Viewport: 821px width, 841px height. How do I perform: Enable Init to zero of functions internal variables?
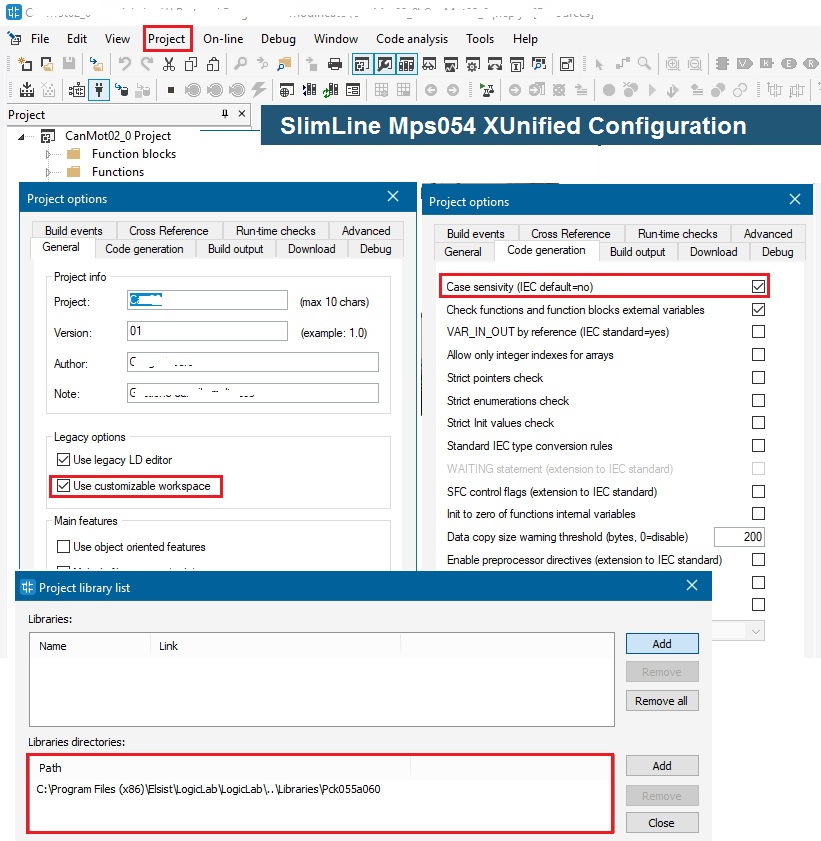click(758, 514)
